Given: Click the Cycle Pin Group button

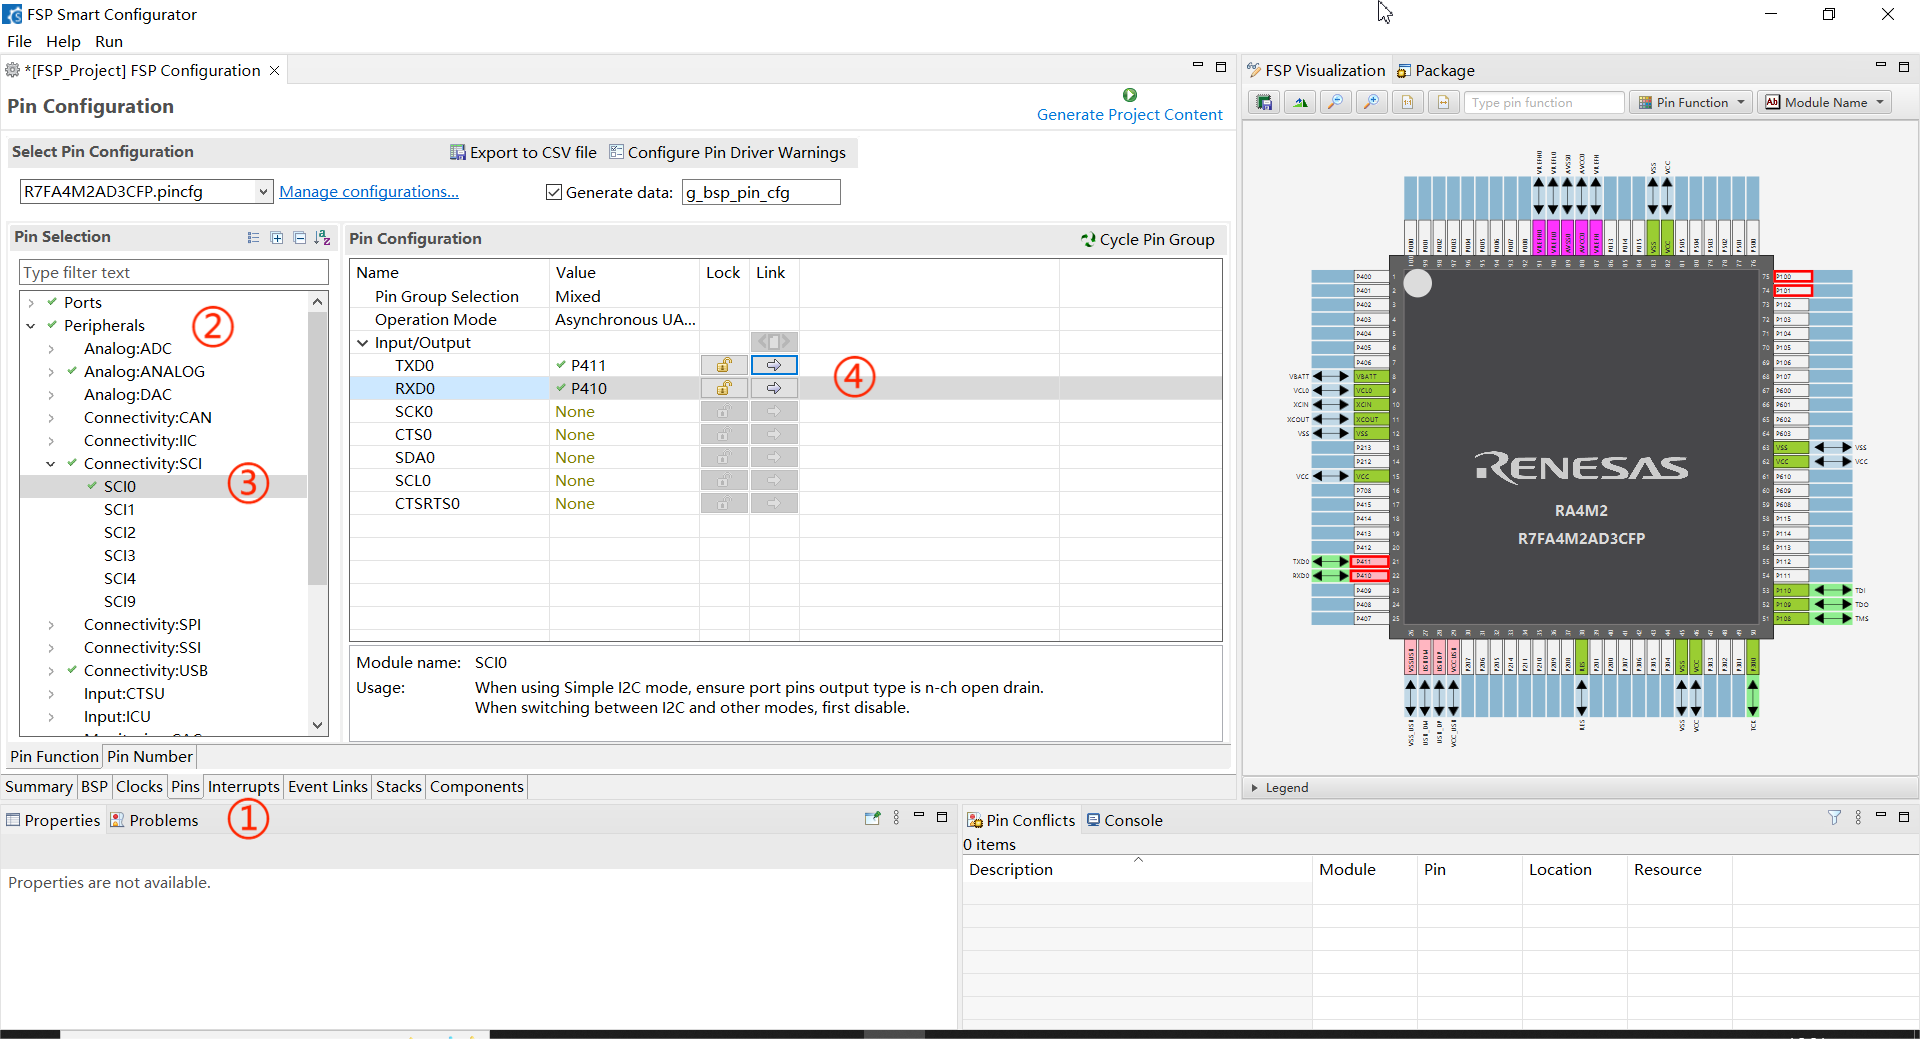Looking at the screenshot, I should click(1147, 240).
